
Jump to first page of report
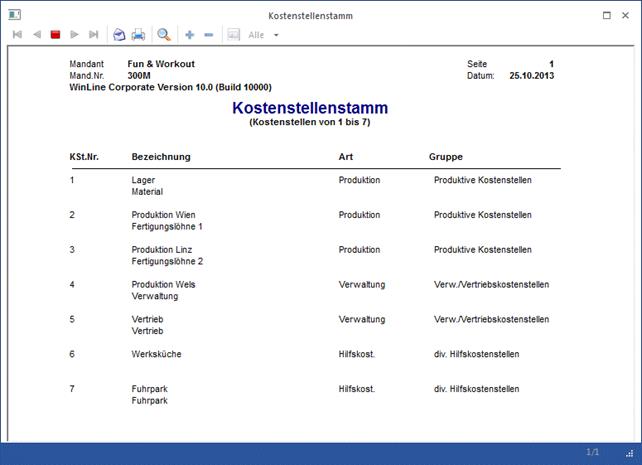pyautogui.click(x=17, y=35)
